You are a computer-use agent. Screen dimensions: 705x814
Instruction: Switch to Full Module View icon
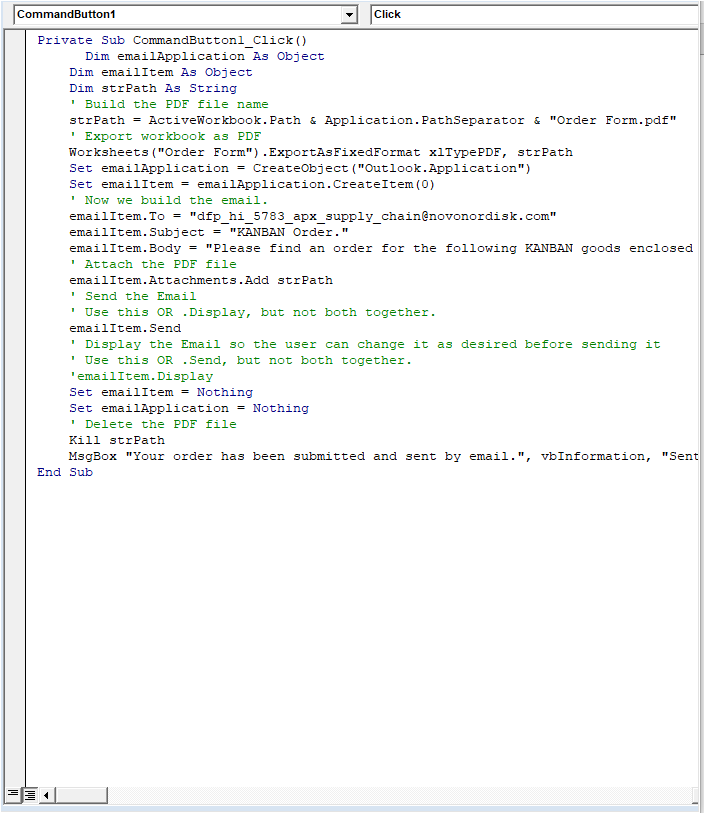[30, 794]
